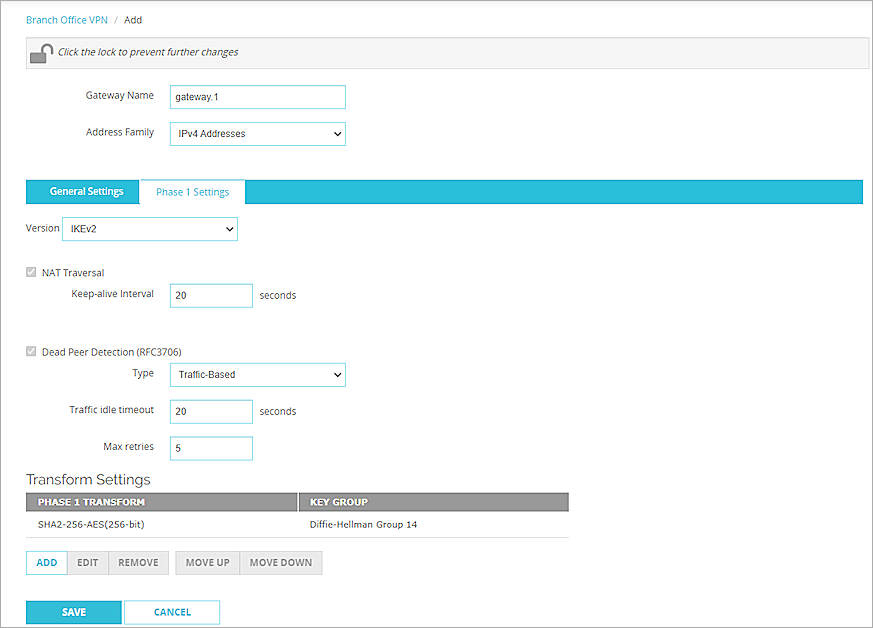This screenshot has width=873, height=628.
Task: Select the Phase 1 Settings tab
Action: coord(192,191)
